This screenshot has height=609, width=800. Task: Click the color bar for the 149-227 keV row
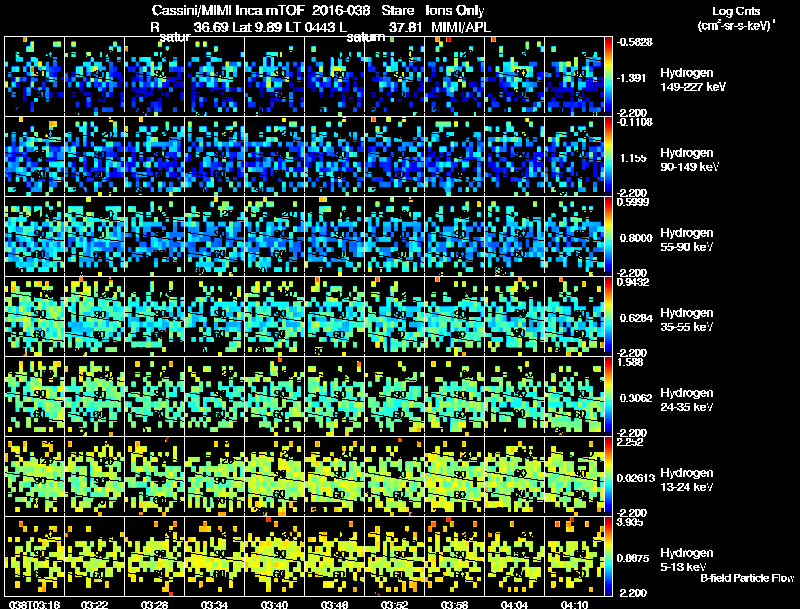(x=608, y=76)
